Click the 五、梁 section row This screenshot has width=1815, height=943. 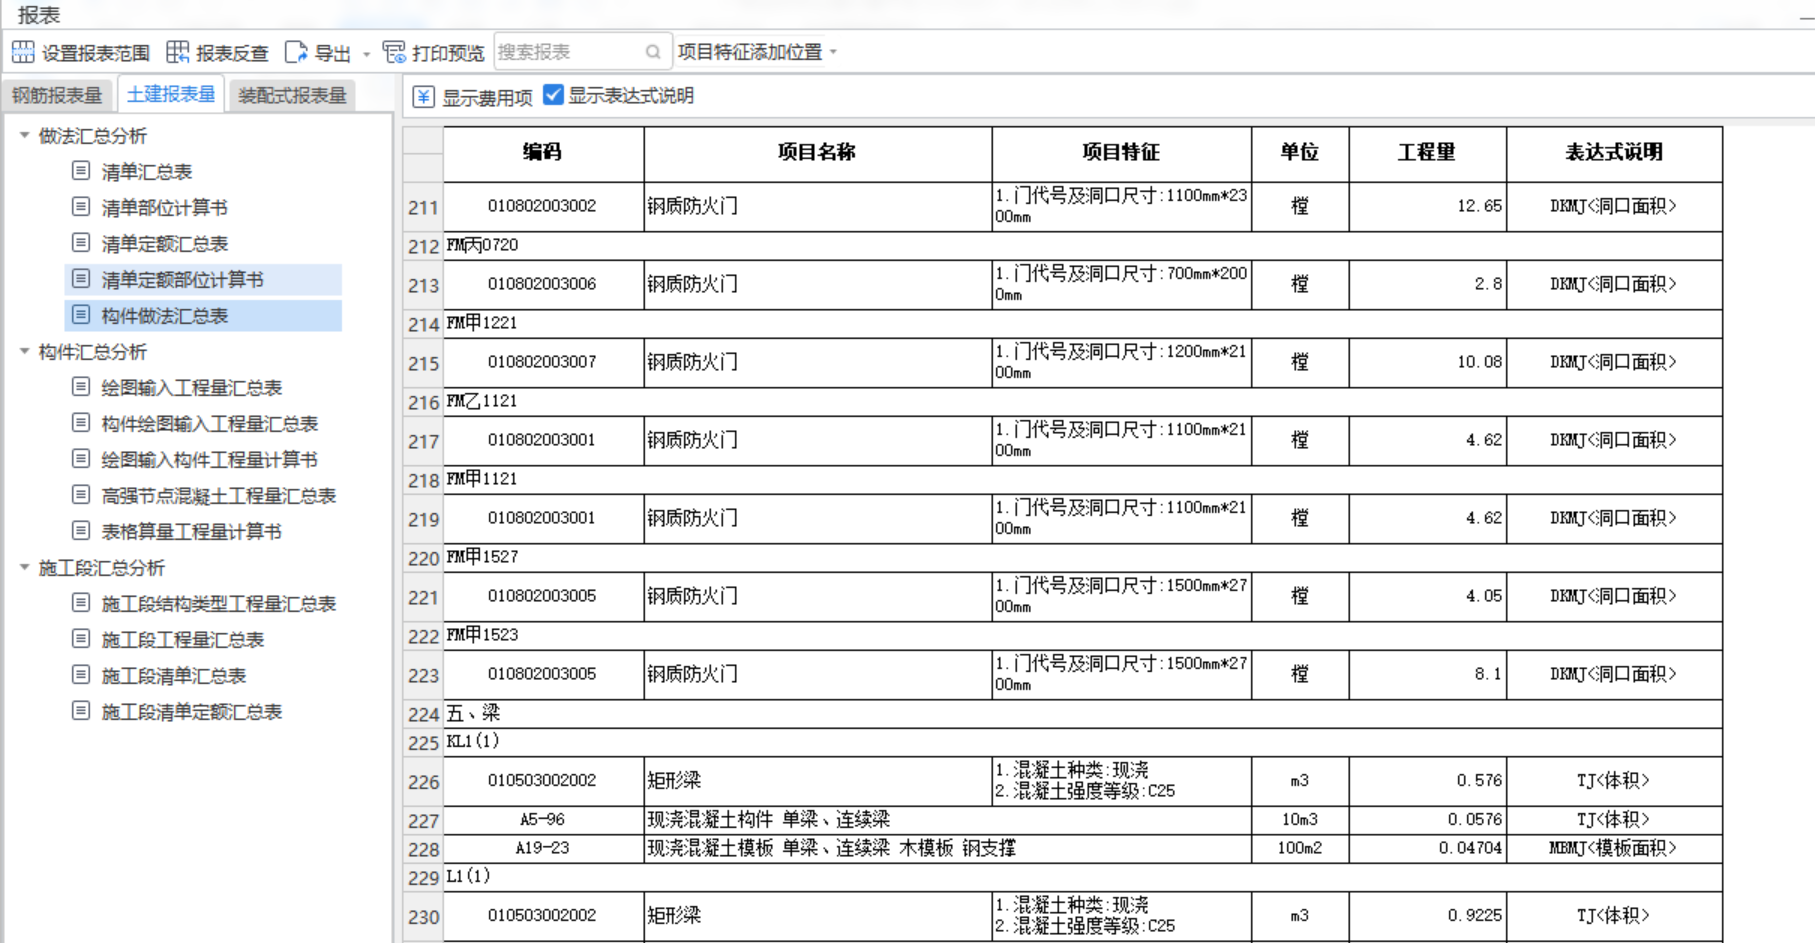(x=1083, y=713)
